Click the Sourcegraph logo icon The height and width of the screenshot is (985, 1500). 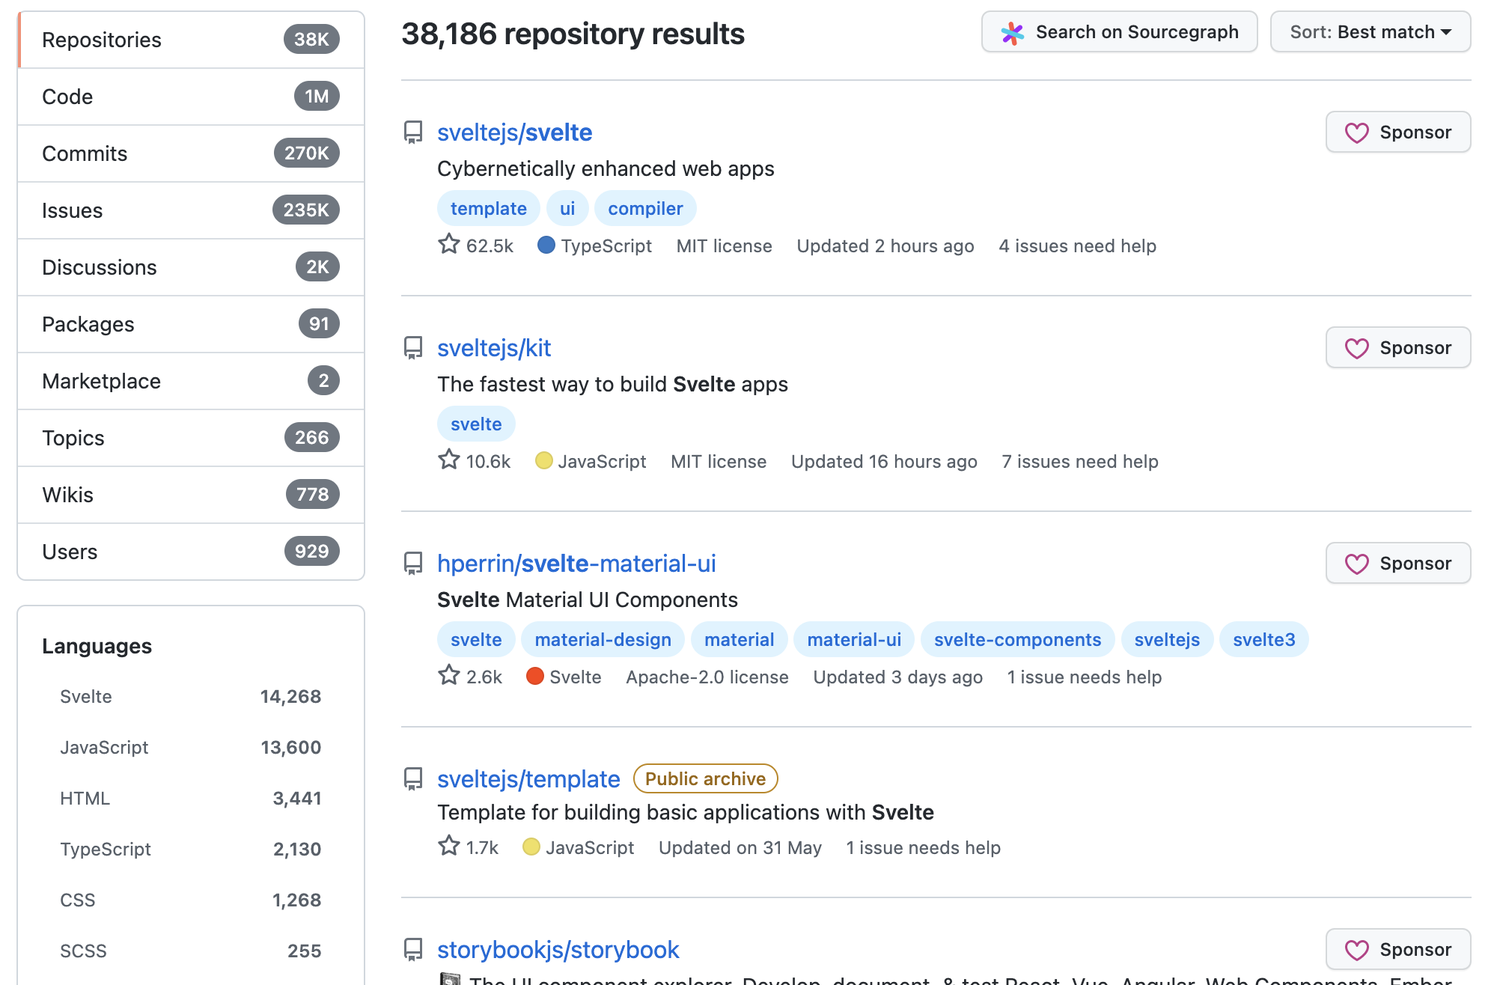click(x=1012, y=33)
